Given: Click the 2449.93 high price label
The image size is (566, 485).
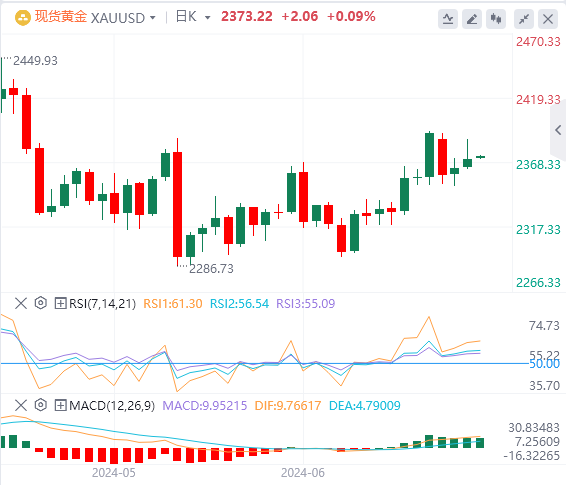Looking at the screenshot, I should 35,61.
